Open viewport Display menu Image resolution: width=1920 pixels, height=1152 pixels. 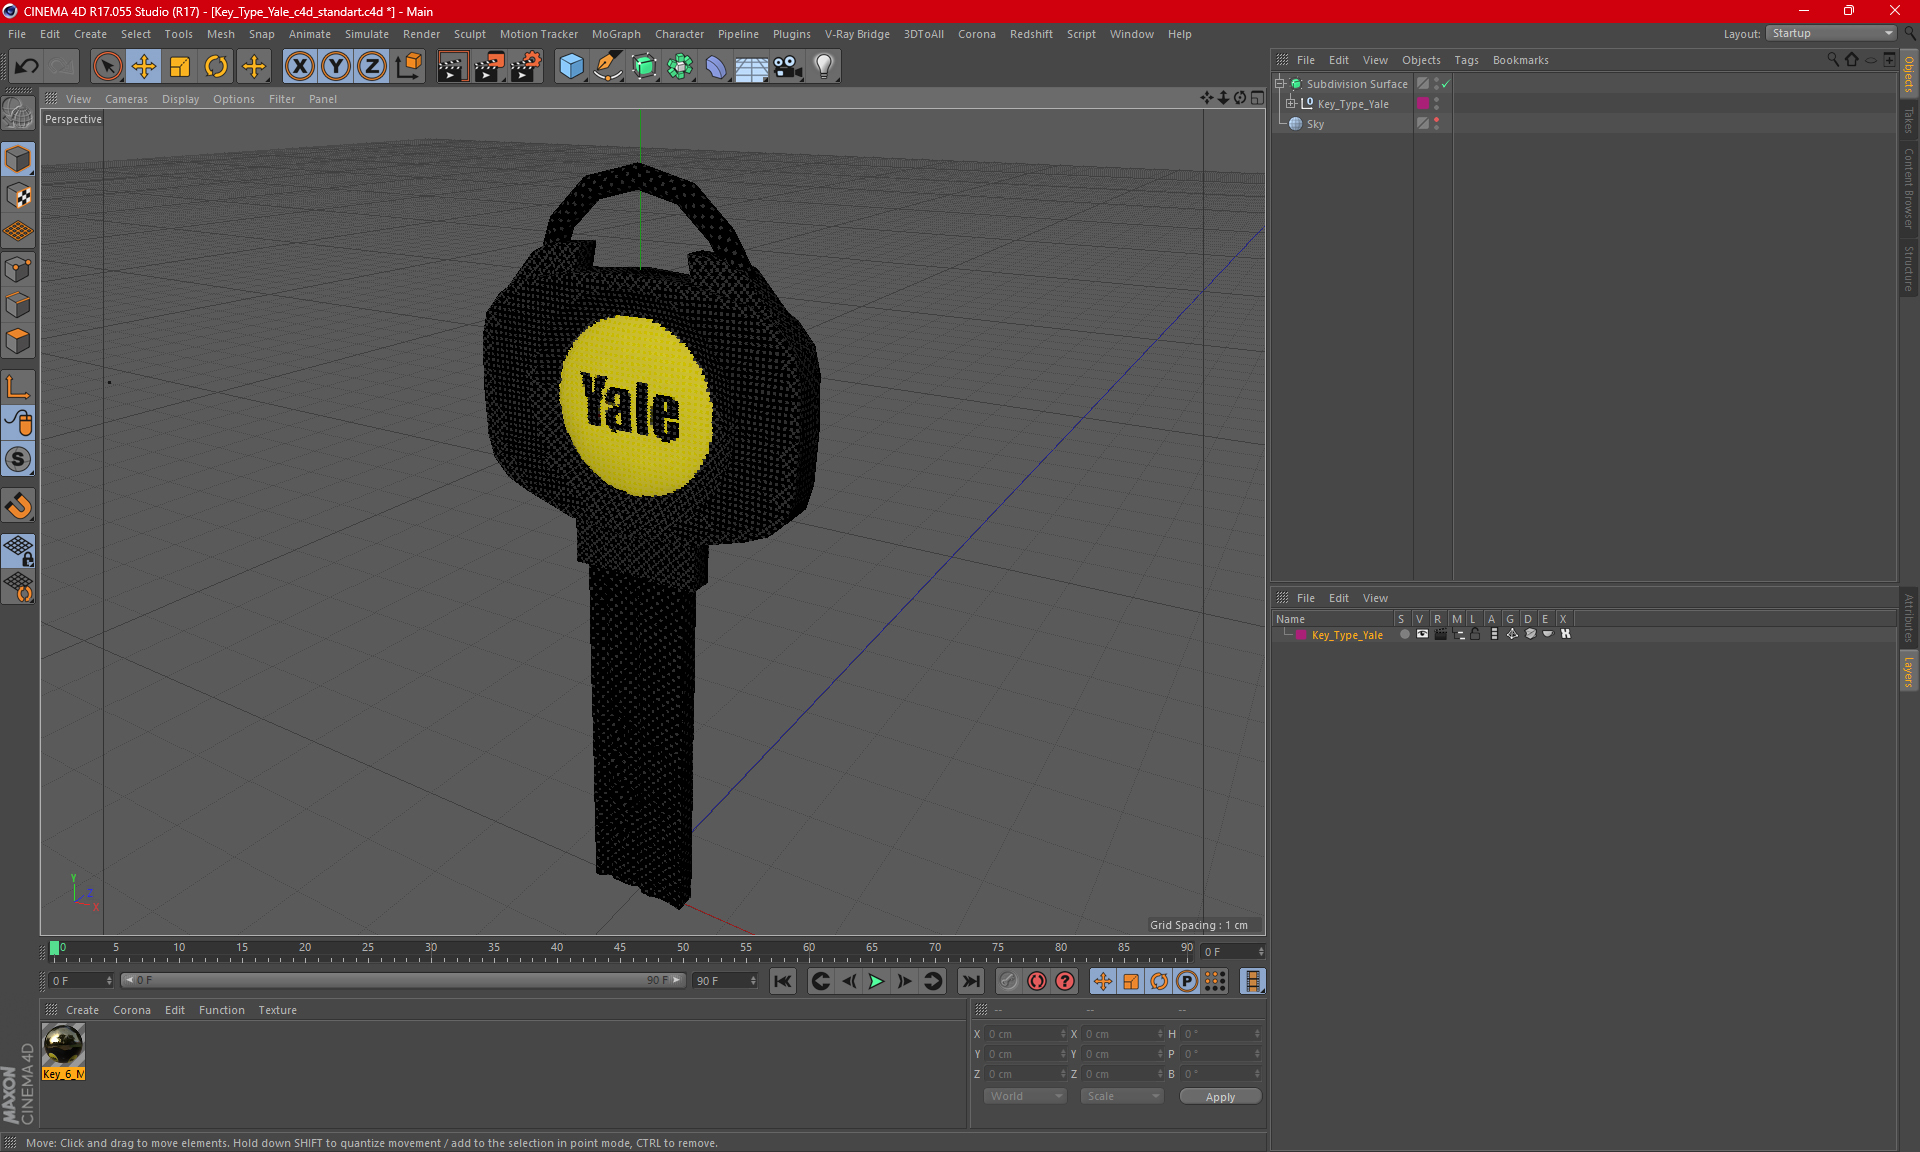180,99
